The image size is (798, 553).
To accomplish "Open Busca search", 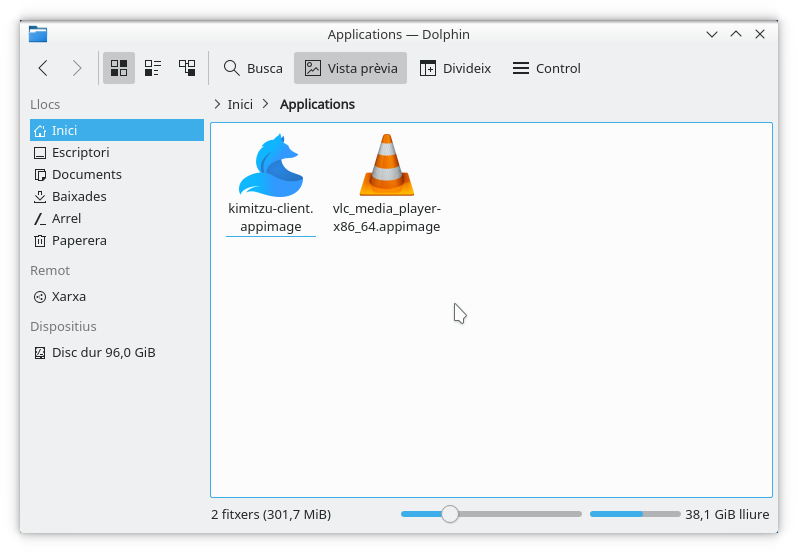I will pyautogui.click(x=253, y=68).
